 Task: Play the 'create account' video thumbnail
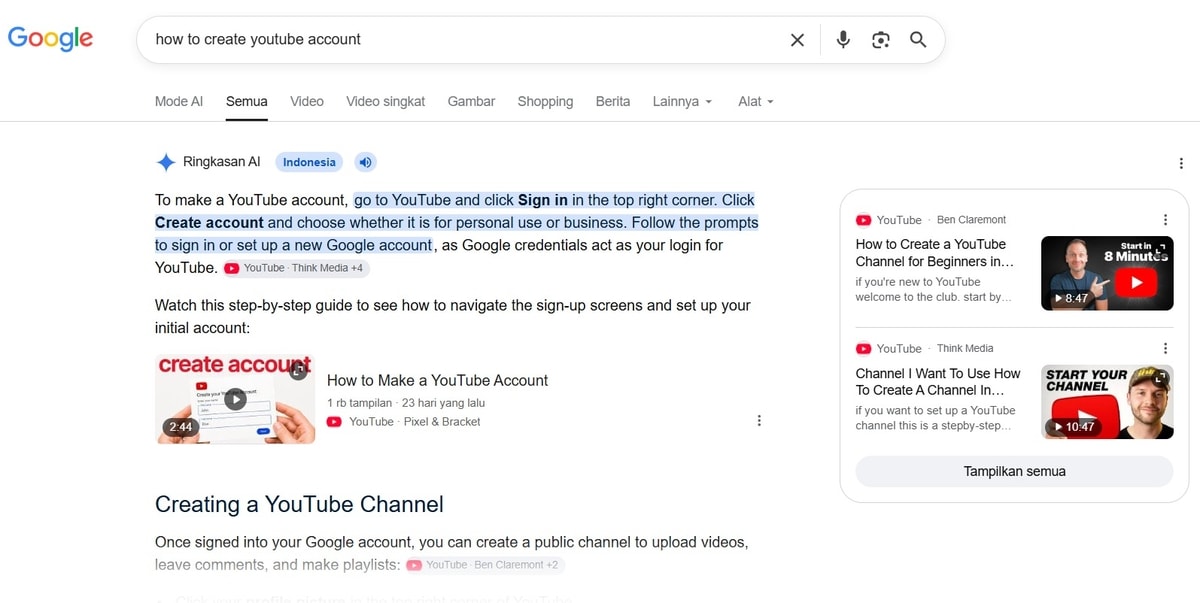pyautogui.click(x=235, y=399)
